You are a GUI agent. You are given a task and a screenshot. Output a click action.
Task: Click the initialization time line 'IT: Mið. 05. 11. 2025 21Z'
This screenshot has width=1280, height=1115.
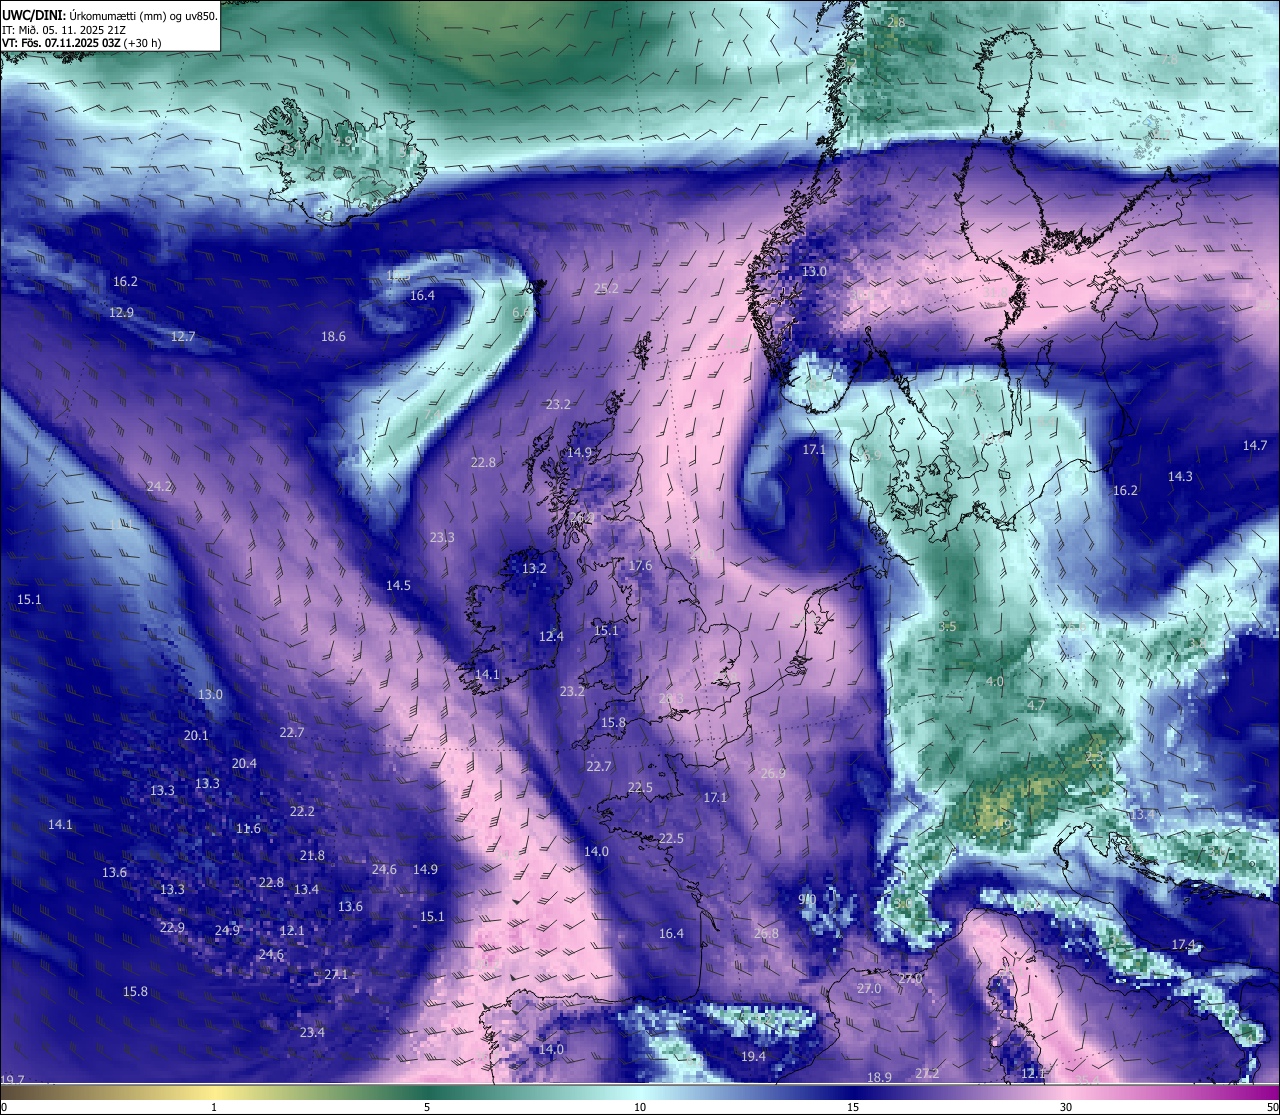[x=63, y=30]
